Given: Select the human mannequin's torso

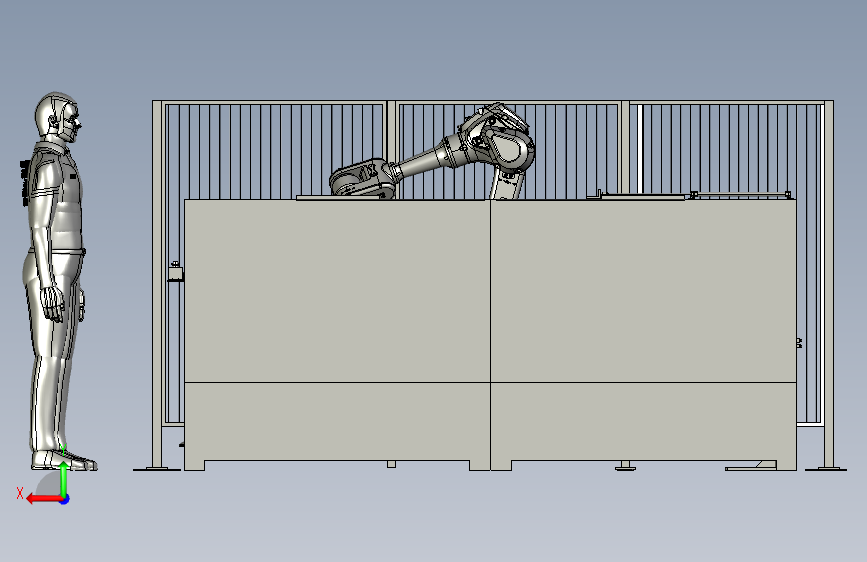Looking at the screenshot, I should click(55, 194).
